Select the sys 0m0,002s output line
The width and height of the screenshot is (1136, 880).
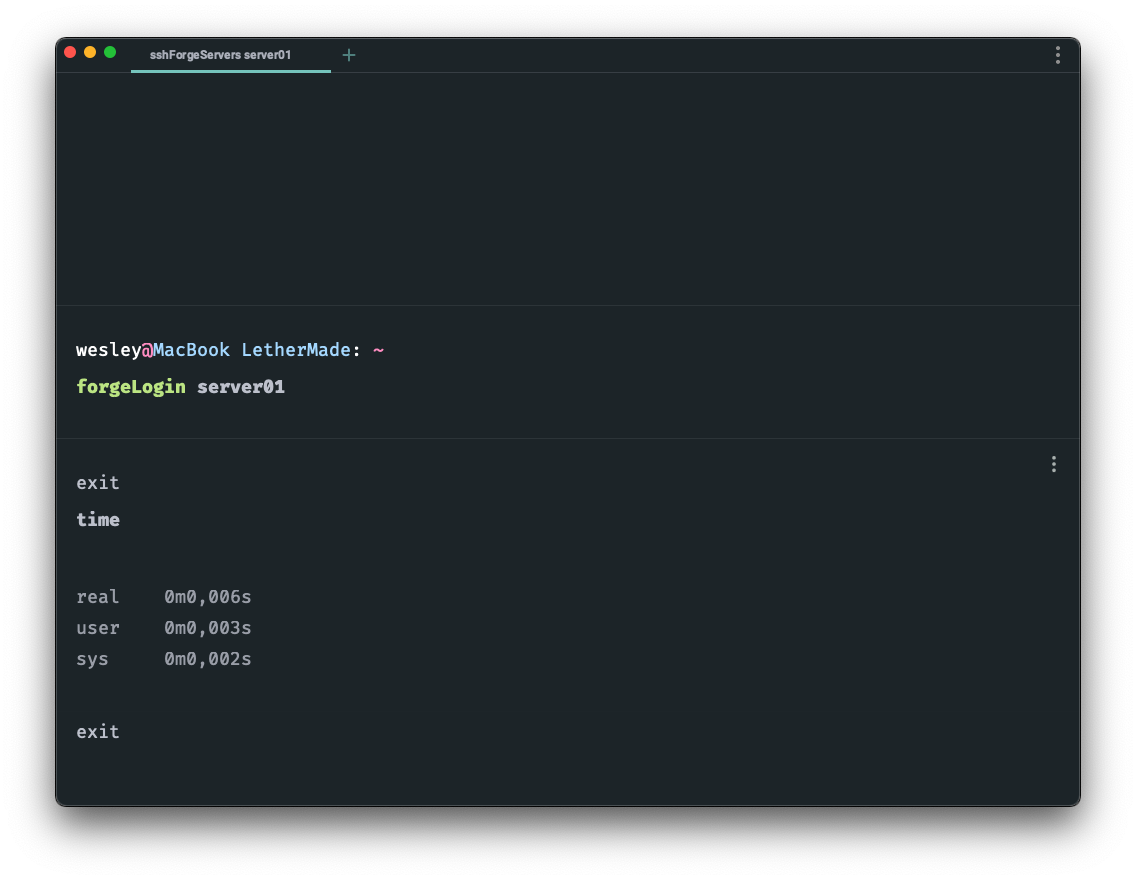point(163,659)
